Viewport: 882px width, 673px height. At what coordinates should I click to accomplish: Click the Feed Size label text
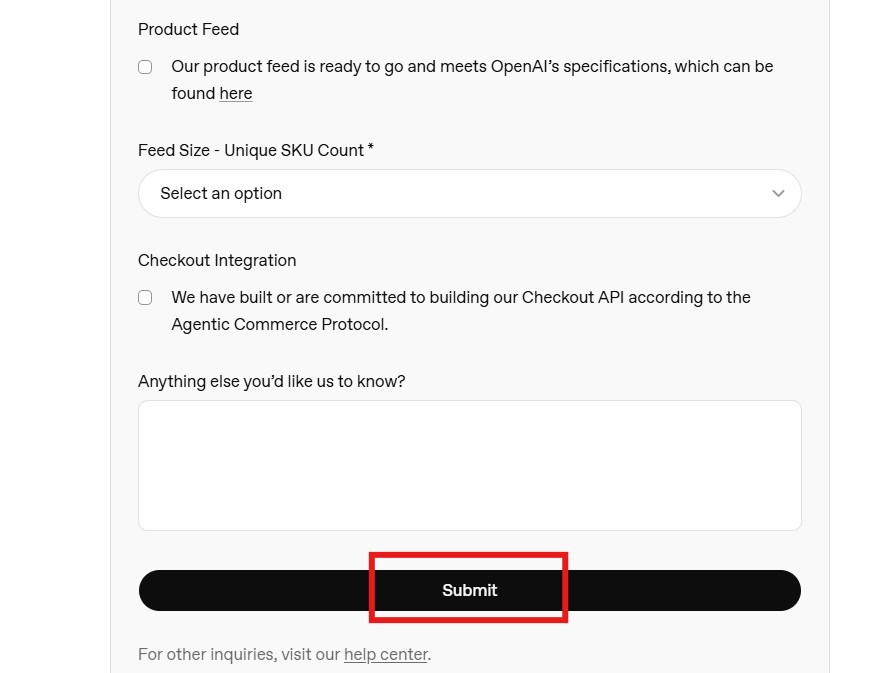[x=248, y=149]
